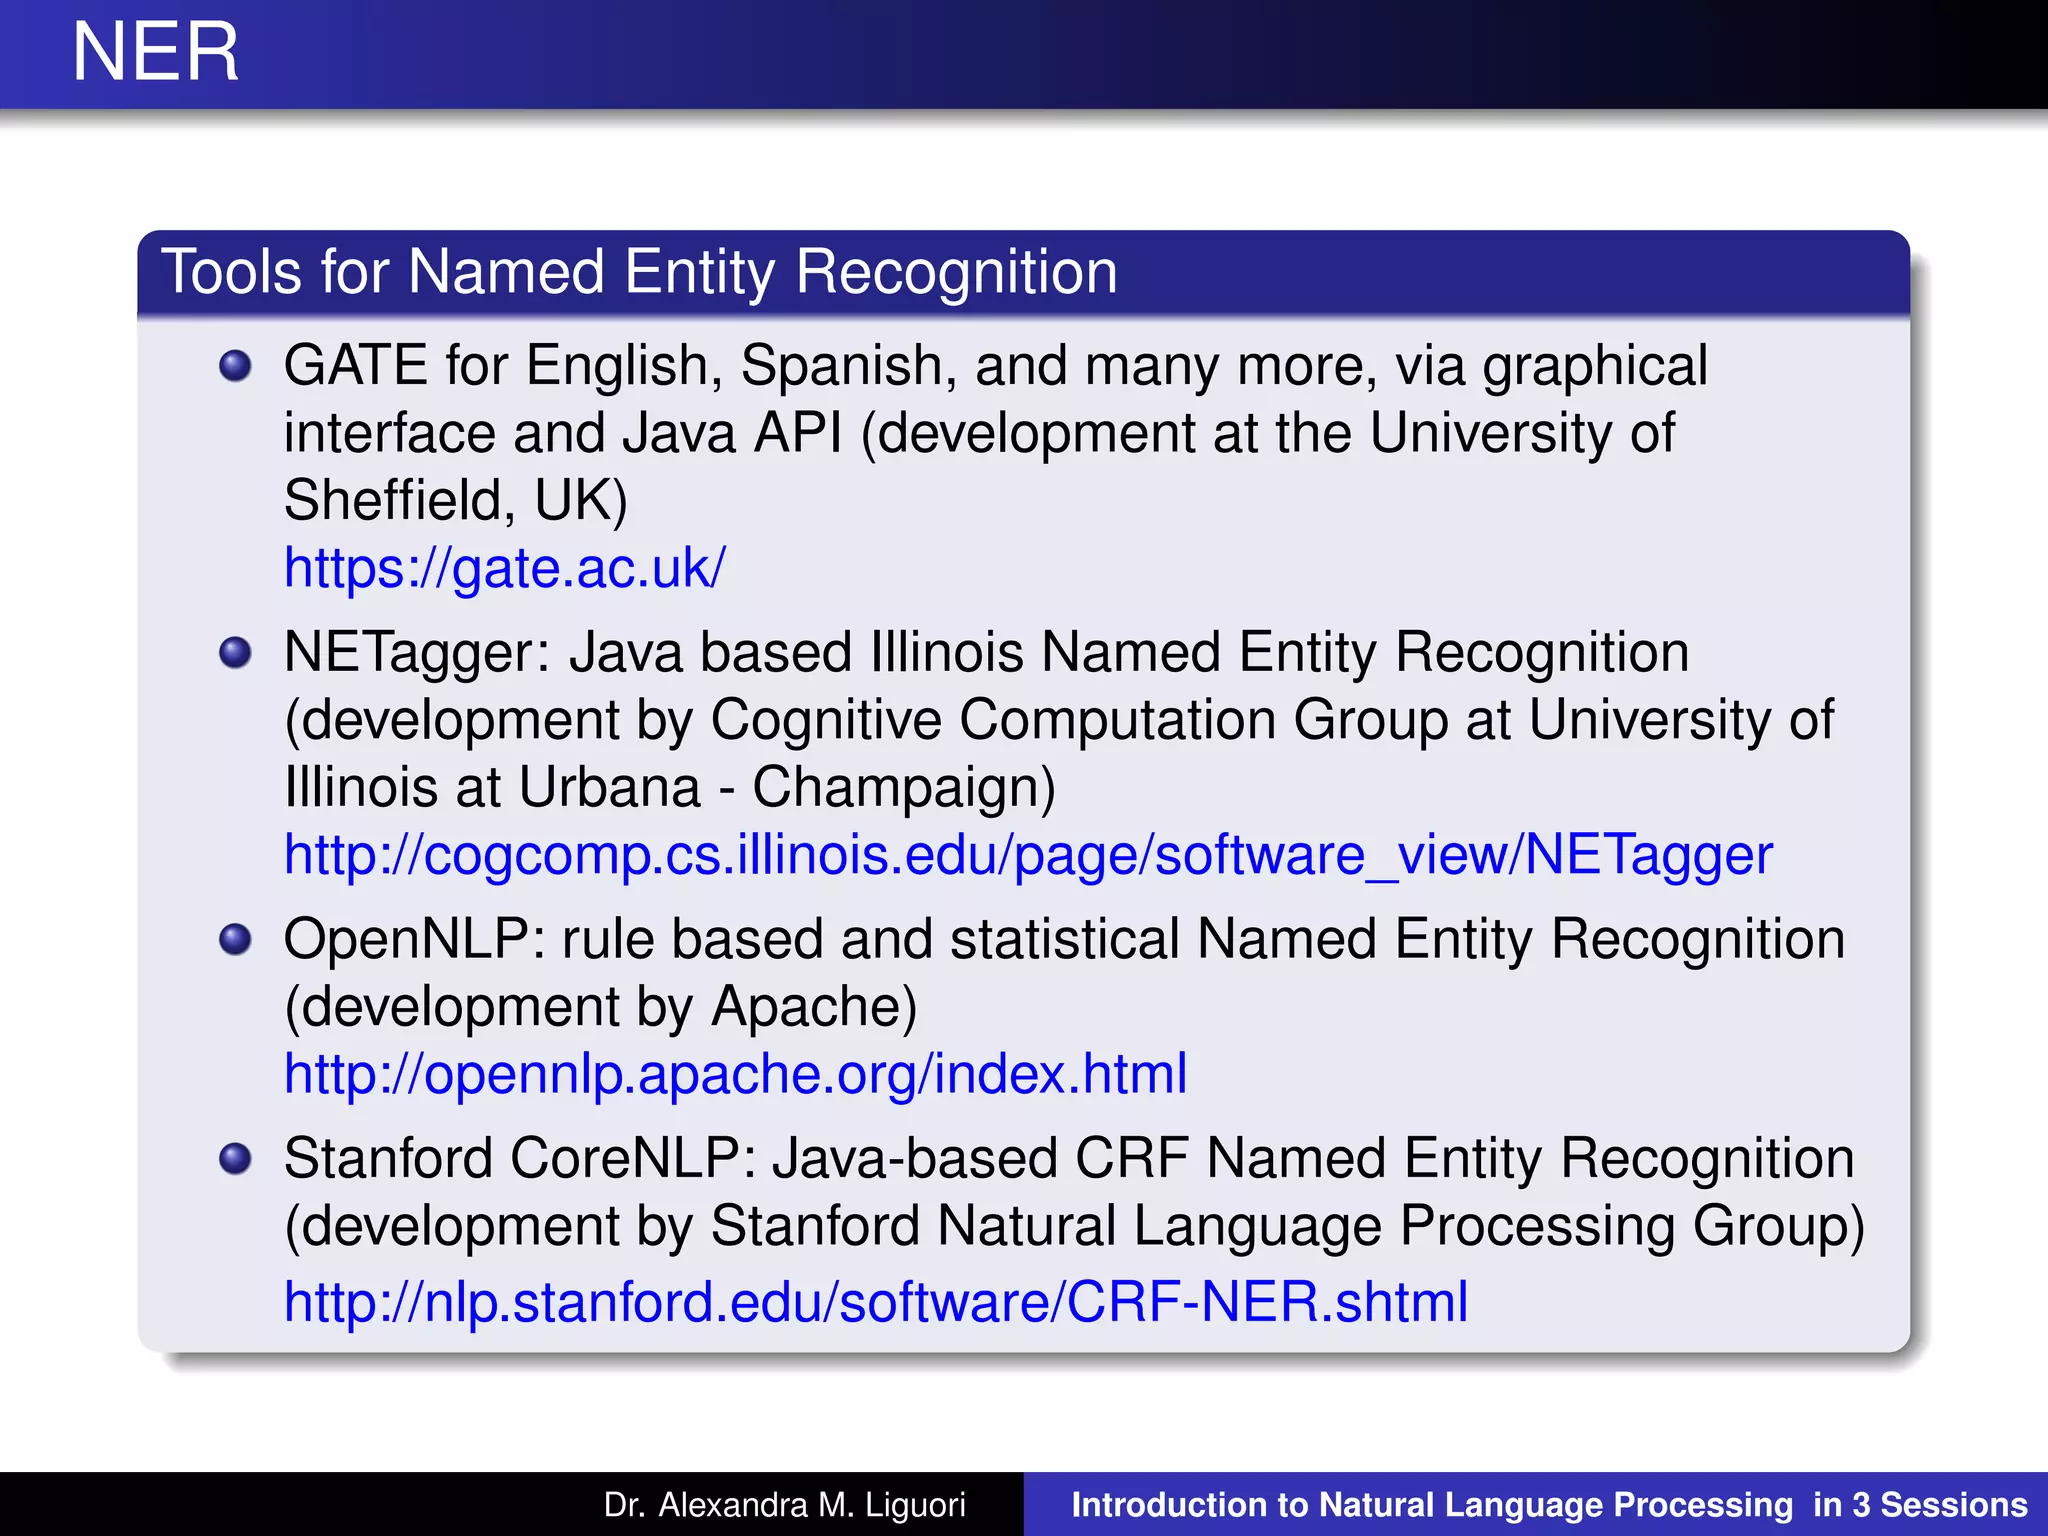
Task: Select 'interface and Java API' line
Action: (980, 433)
